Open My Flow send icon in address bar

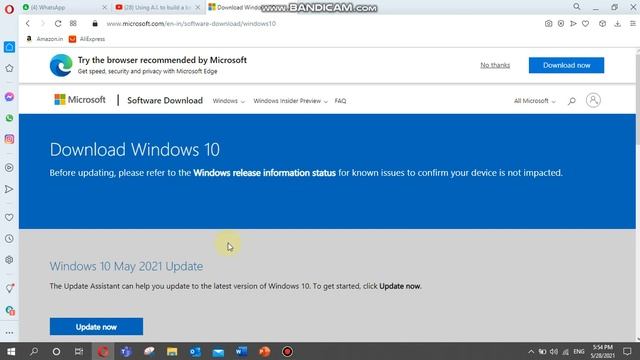point(573,24)
